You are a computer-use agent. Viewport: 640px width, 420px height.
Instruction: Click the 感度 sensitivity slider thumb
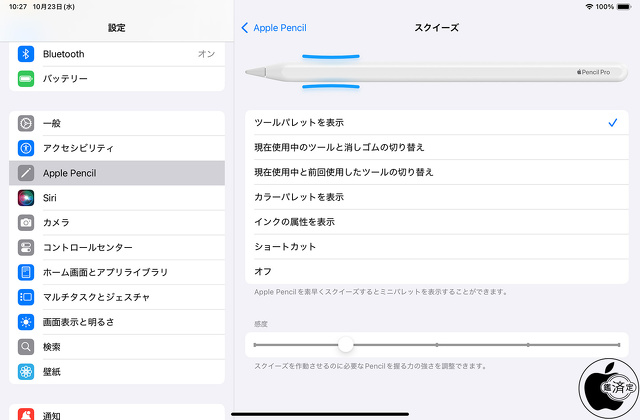pyautogui.click(x=346, y=345)
